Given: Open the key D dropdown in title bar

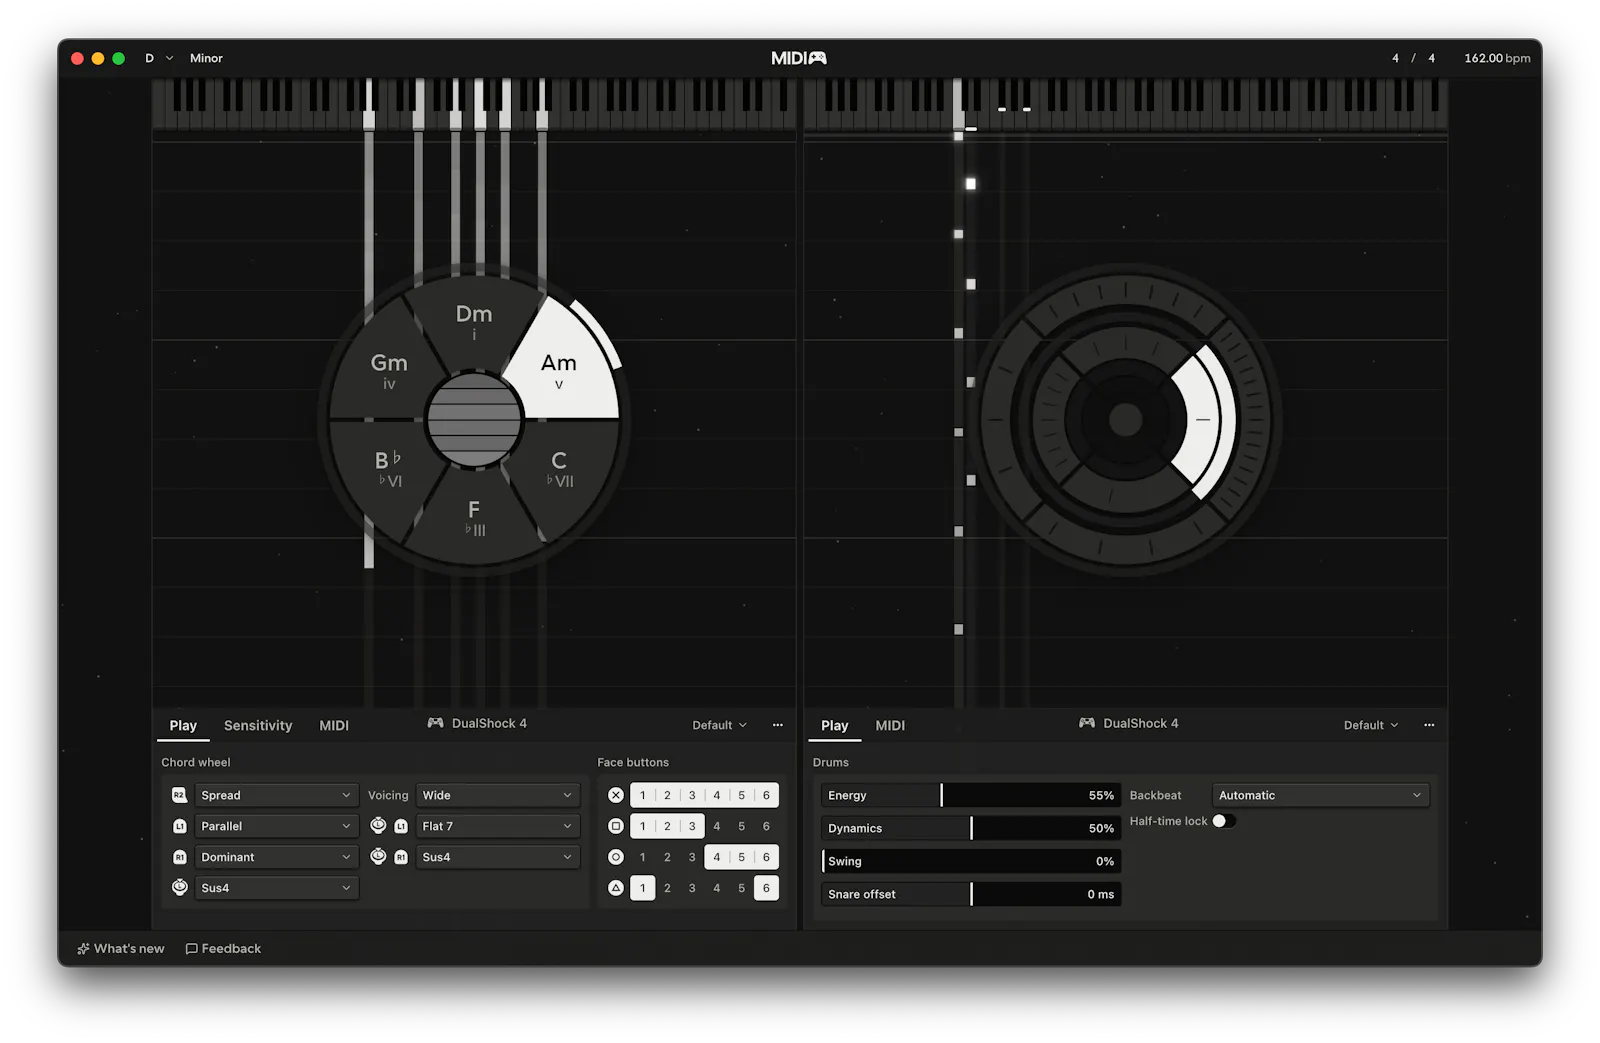Looking at the screenshot, I should (159, 58).
